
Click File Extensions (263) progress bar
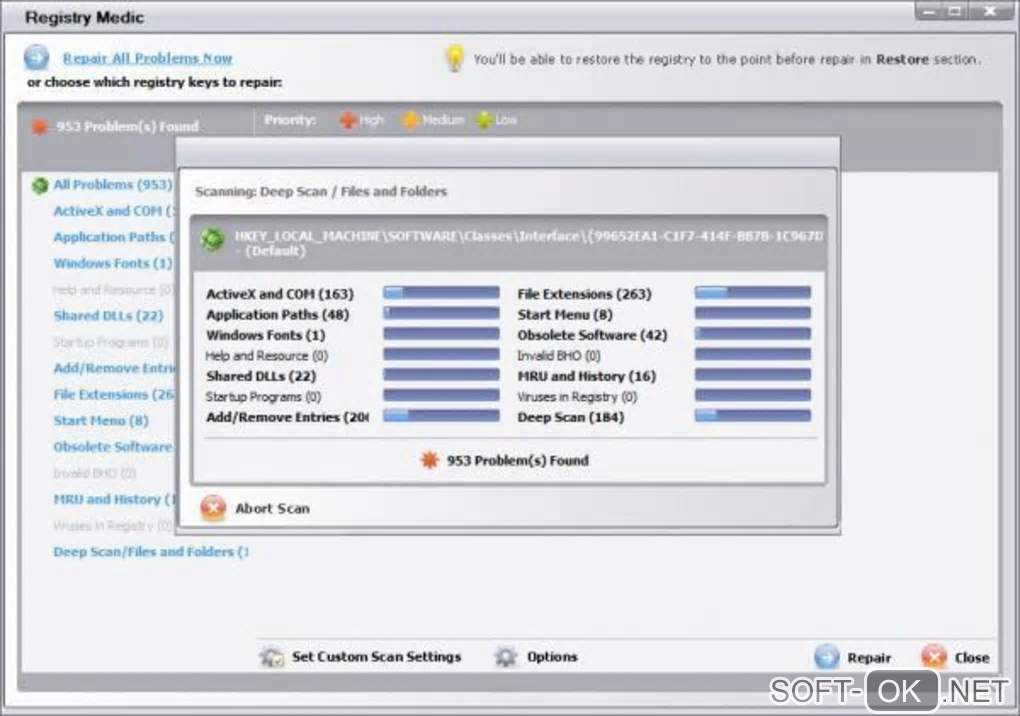[753, 293]
